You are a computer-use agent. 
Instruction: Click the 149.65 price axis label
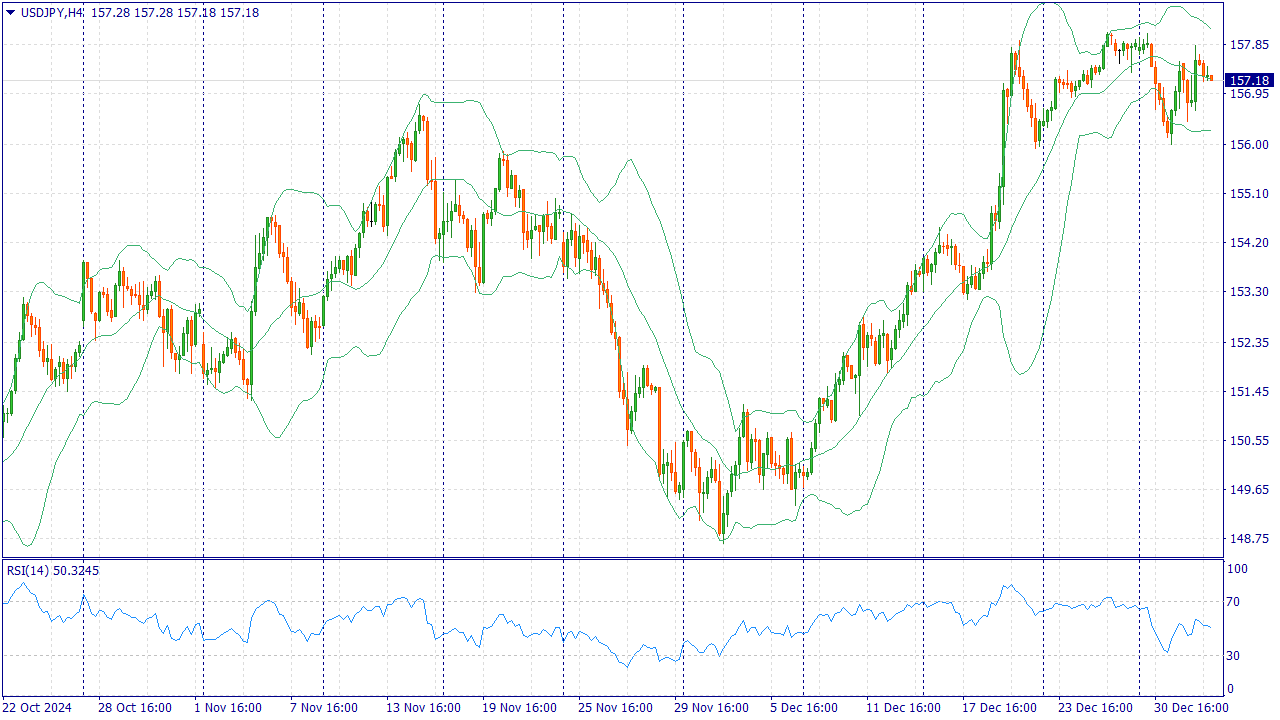tap(1249, 490)
